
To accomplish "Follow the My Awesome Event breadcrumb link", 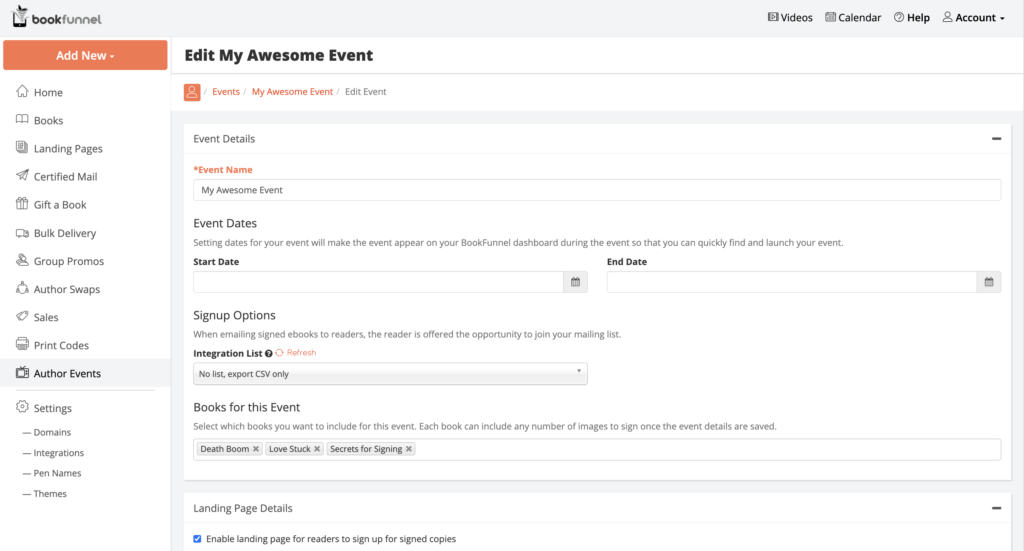I will point(292,92).
